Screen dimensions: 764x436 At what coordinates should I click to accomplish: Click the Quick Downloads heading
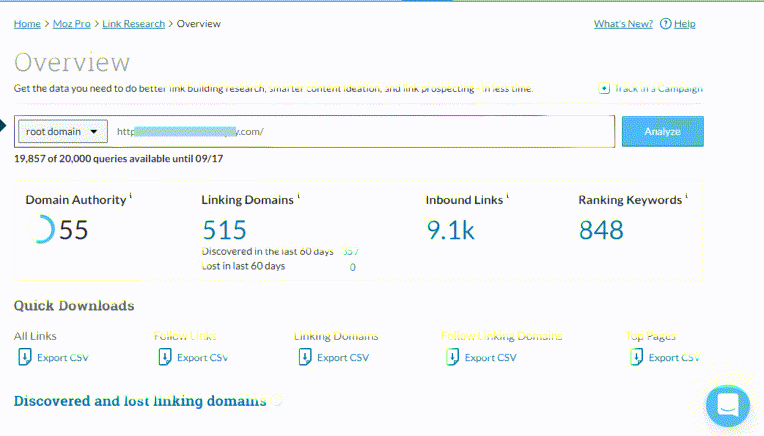74,306
